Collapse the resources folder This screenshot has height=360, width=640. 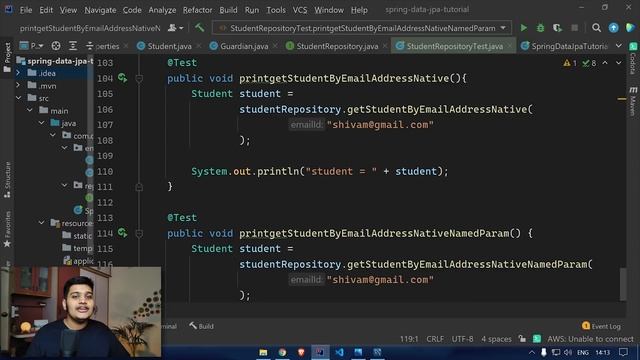(x=42, y=223)
